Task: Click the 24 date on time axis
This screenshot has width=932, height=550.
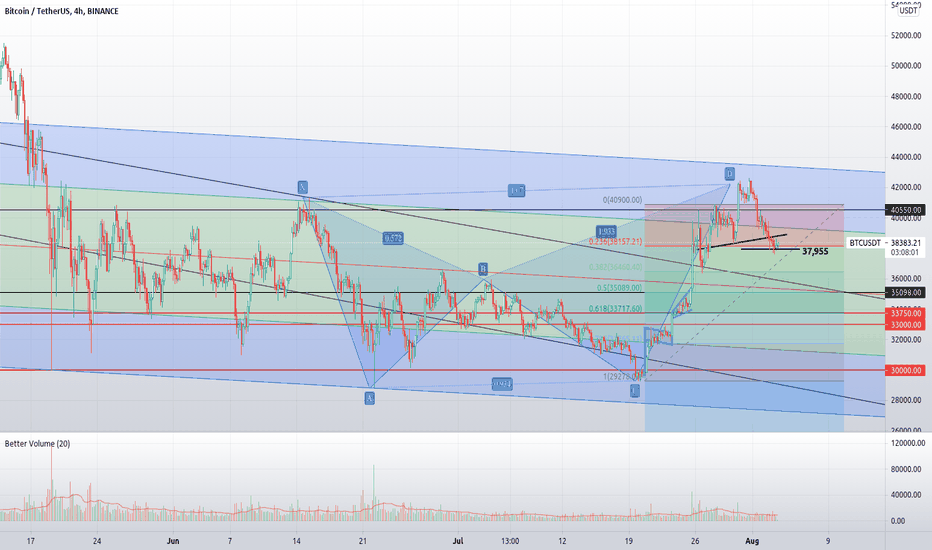Action: tap(97, 541)
